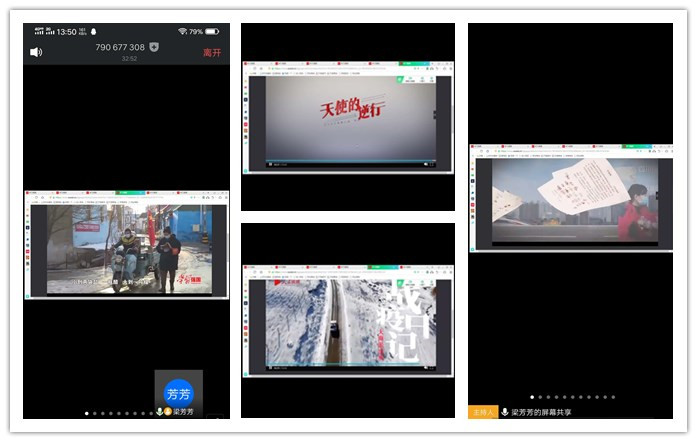The height and width of the screenshot is (442, 697).
Task: Open the meeting security shield icon
Action: (x=154, y=47)
